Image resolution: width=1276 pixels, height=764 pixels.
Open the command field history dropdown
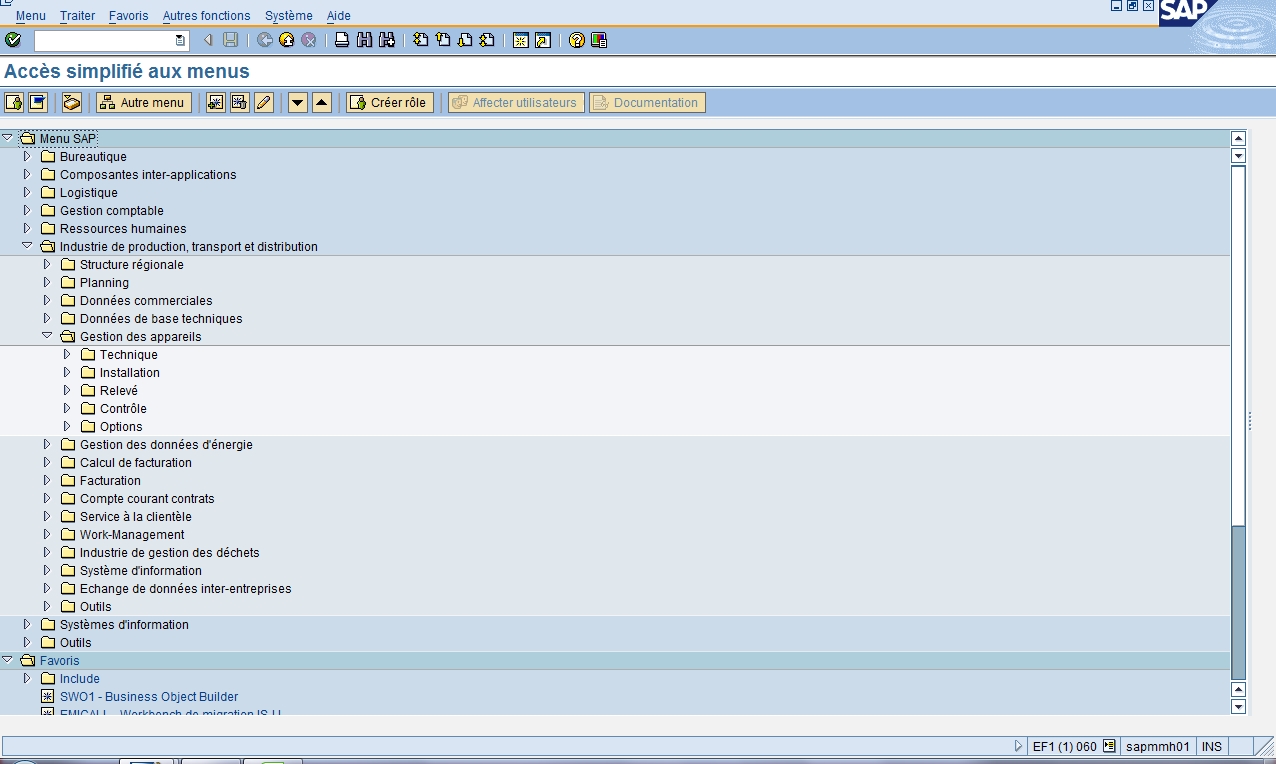(x=180, y=40)
